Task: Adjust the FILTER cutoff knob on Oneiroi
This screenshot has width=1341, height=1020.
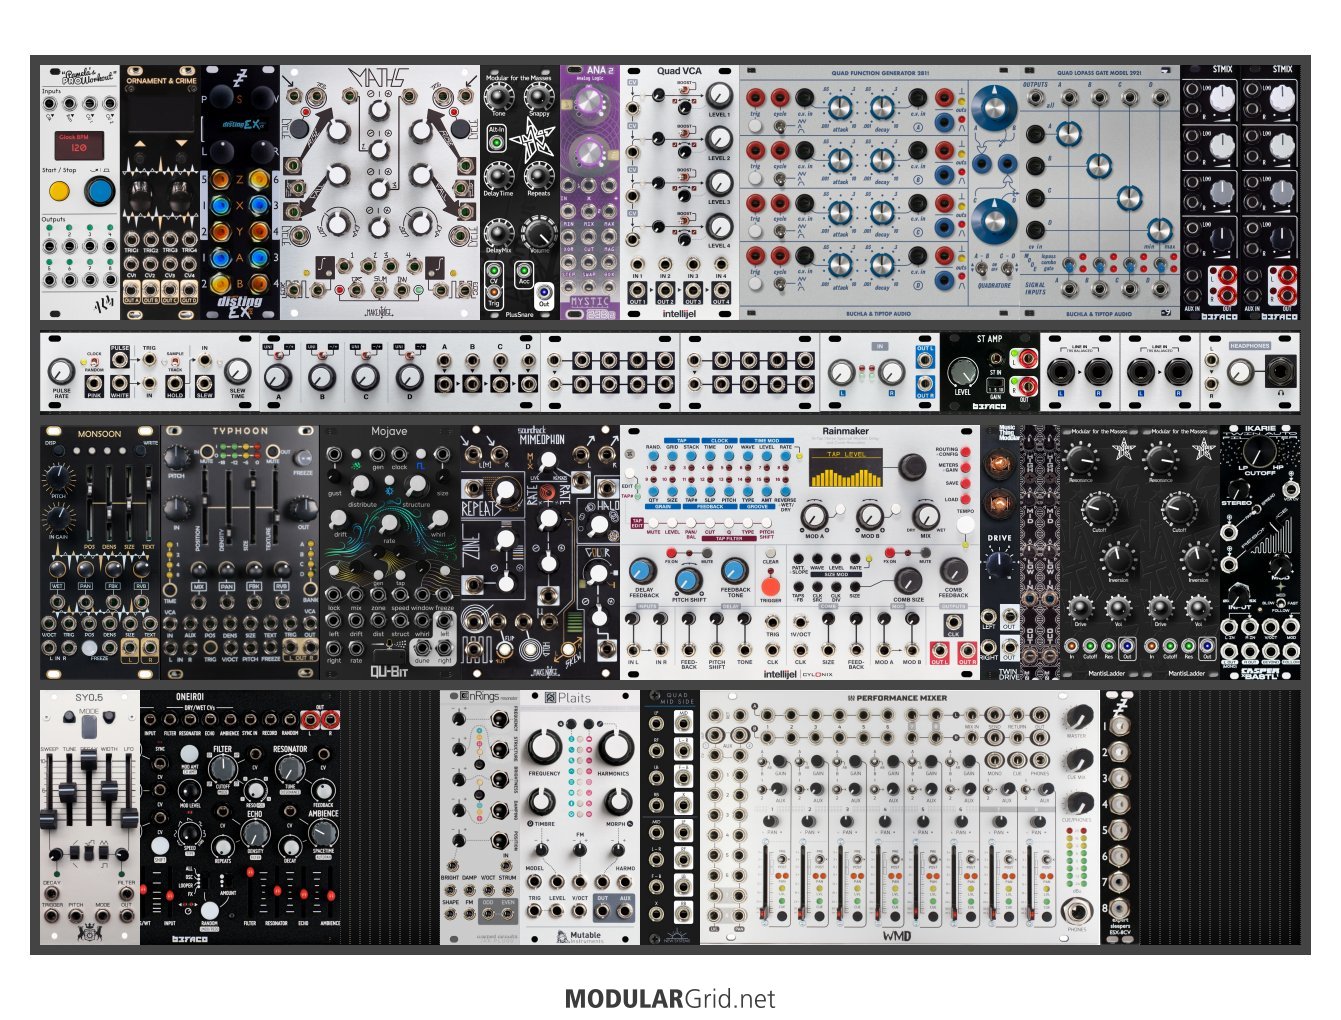Action: point(224,768)
